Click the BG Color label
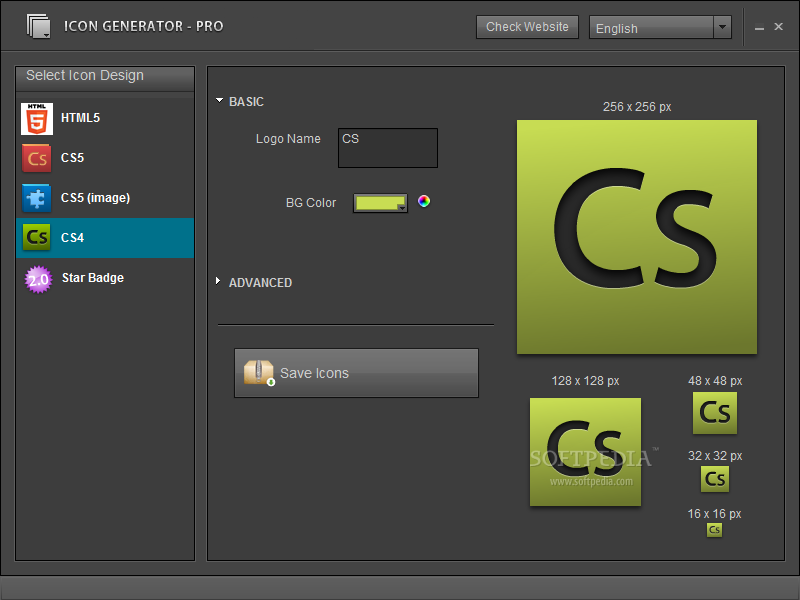The image size is (800, 600). (311, 203)
